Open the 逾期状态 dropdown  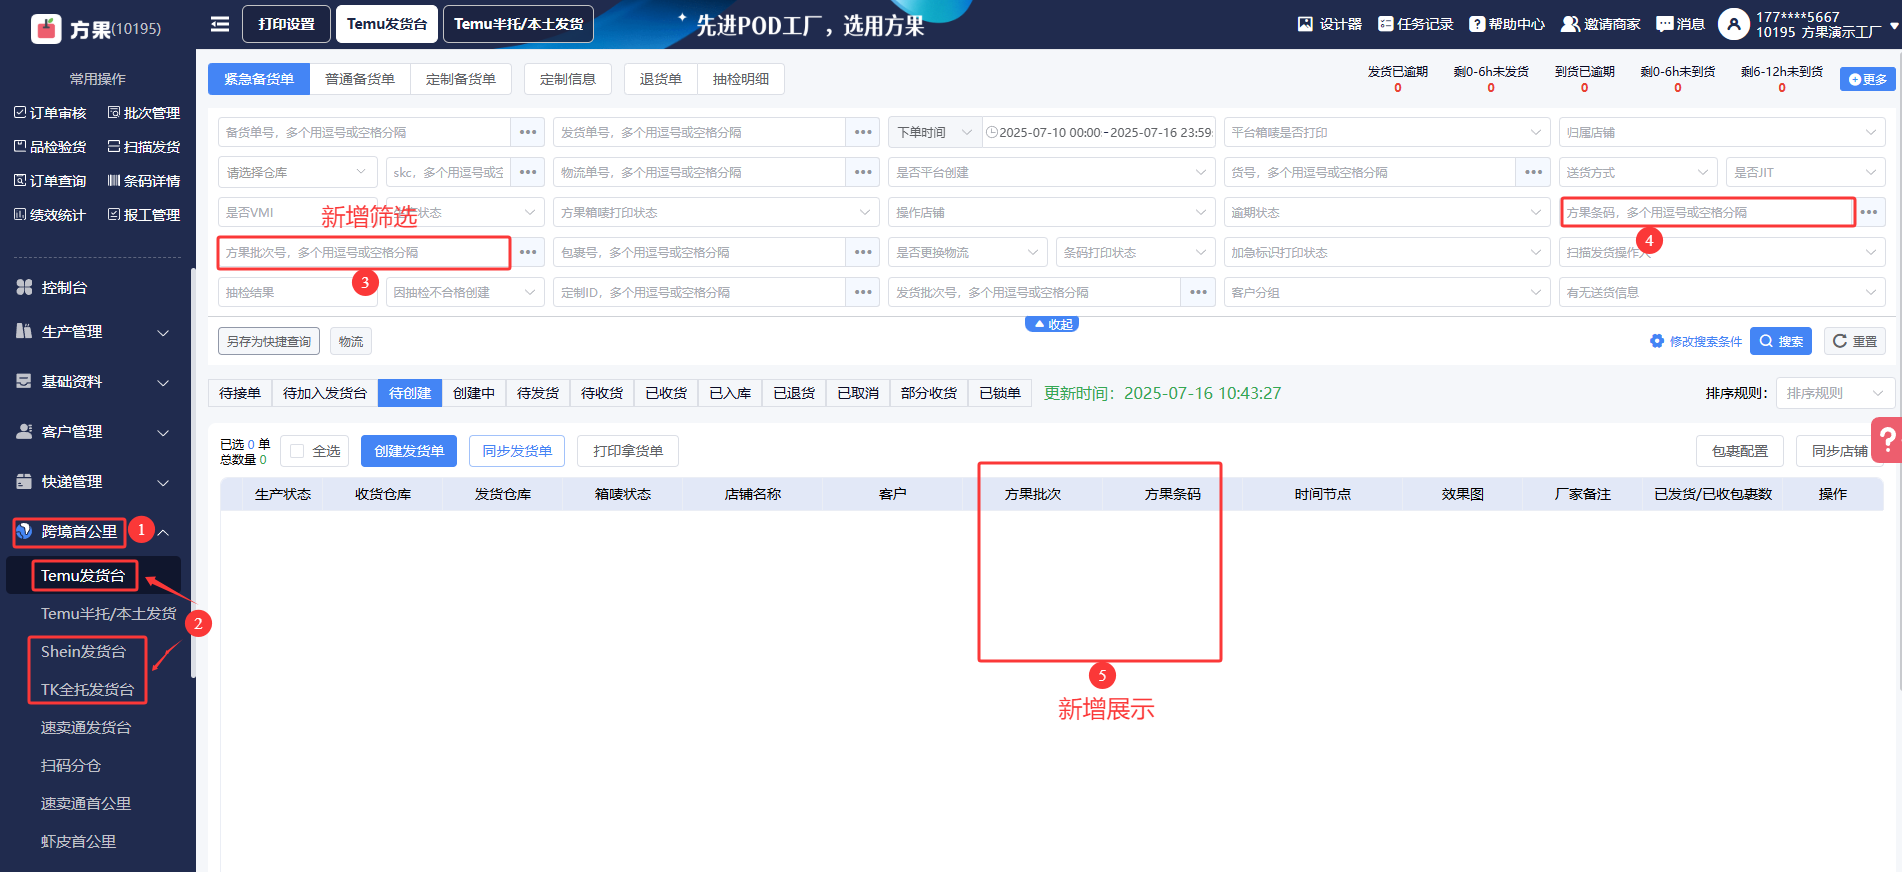(x=1387, y=212)
